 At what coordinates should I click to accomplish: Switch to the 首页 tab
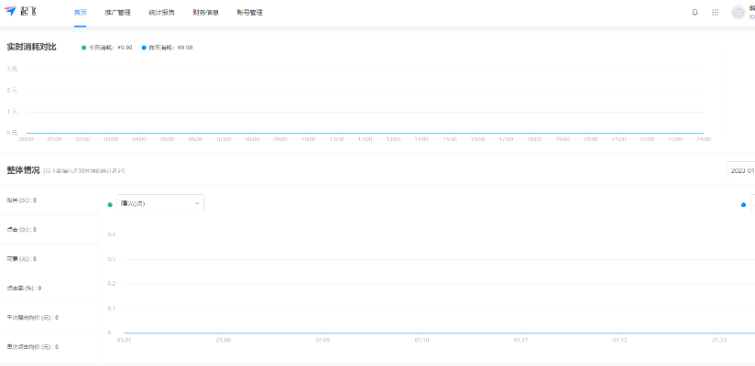80,13
